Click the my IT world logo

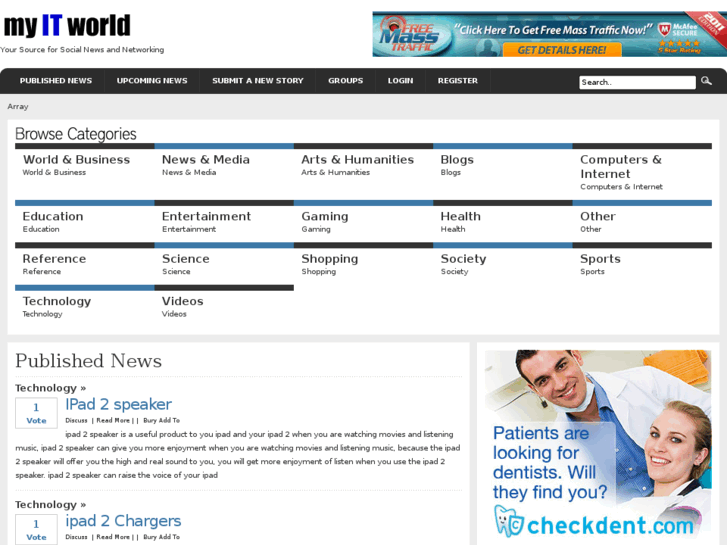click(67, 26)
